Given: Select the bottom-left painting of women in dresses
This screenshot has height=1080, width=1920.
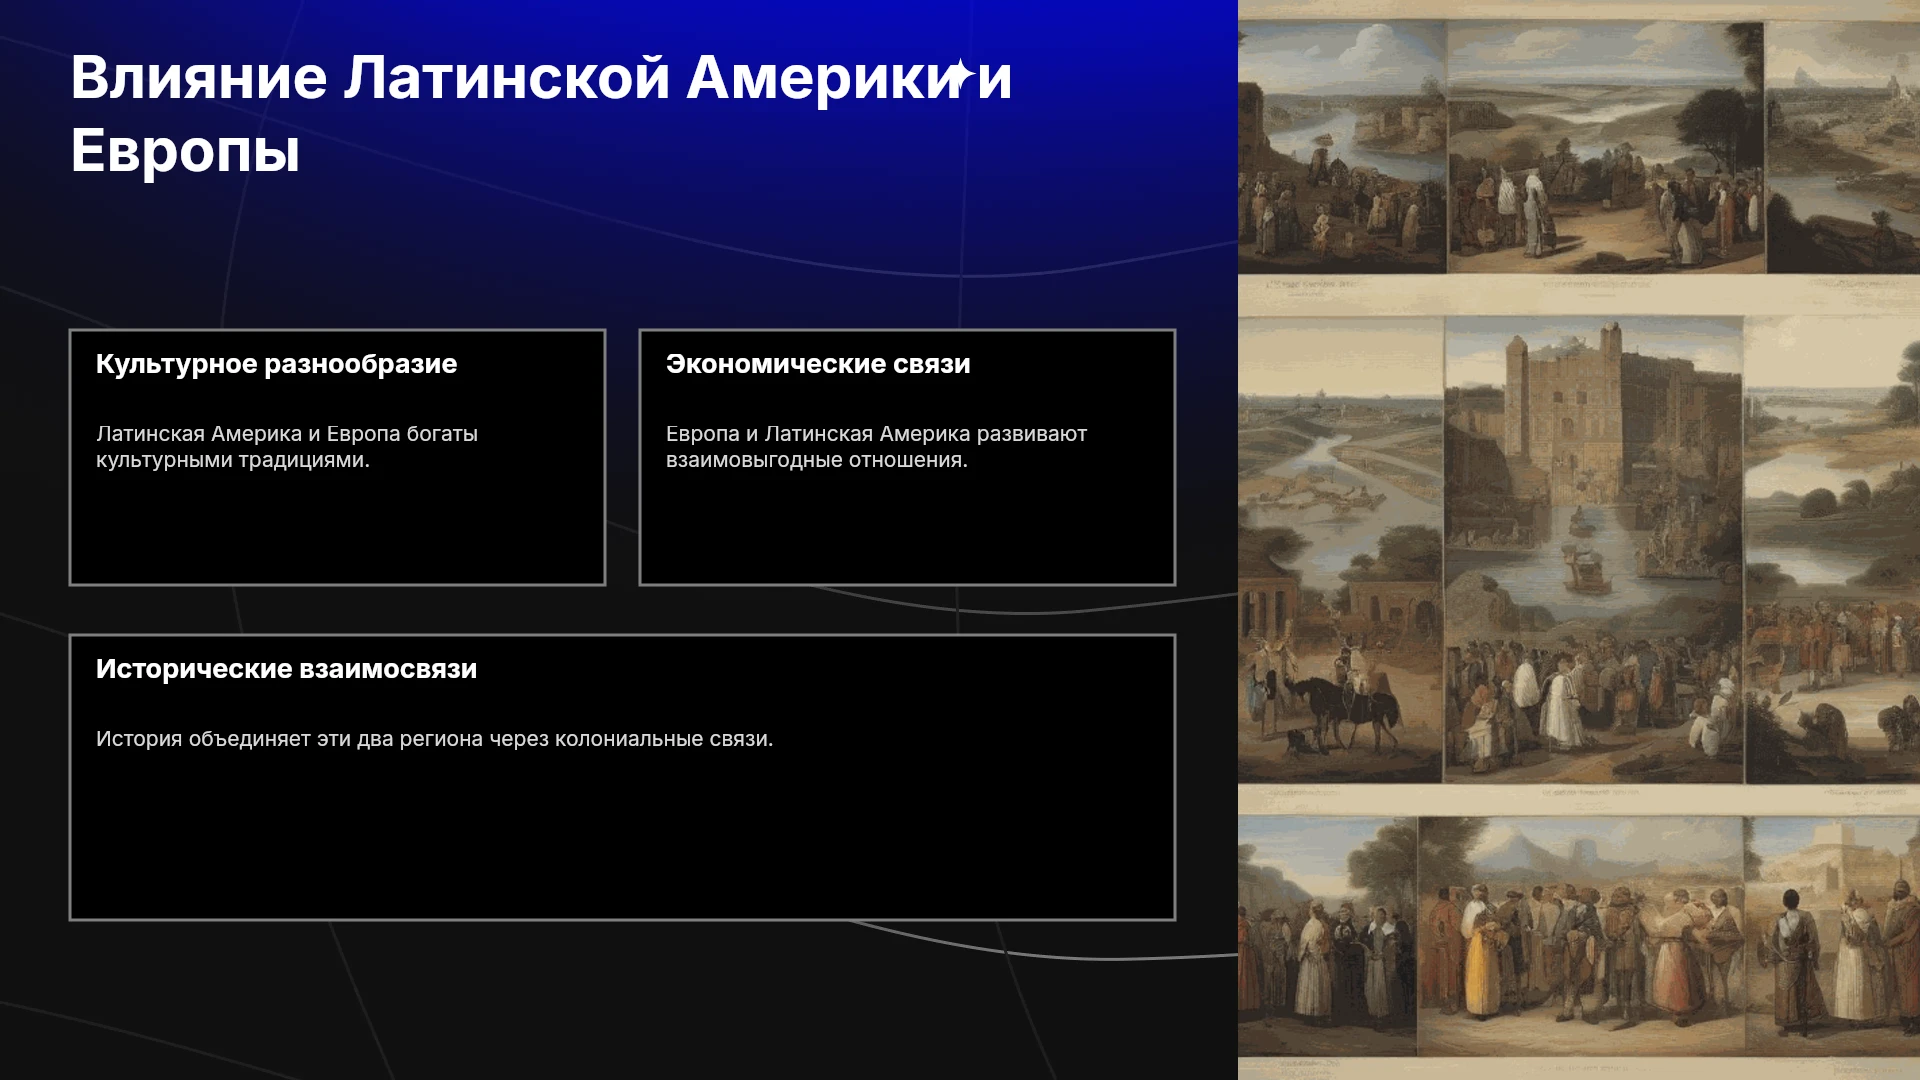Looking at the screenshot, I should pyautogui.click(x=1328, y=936).
